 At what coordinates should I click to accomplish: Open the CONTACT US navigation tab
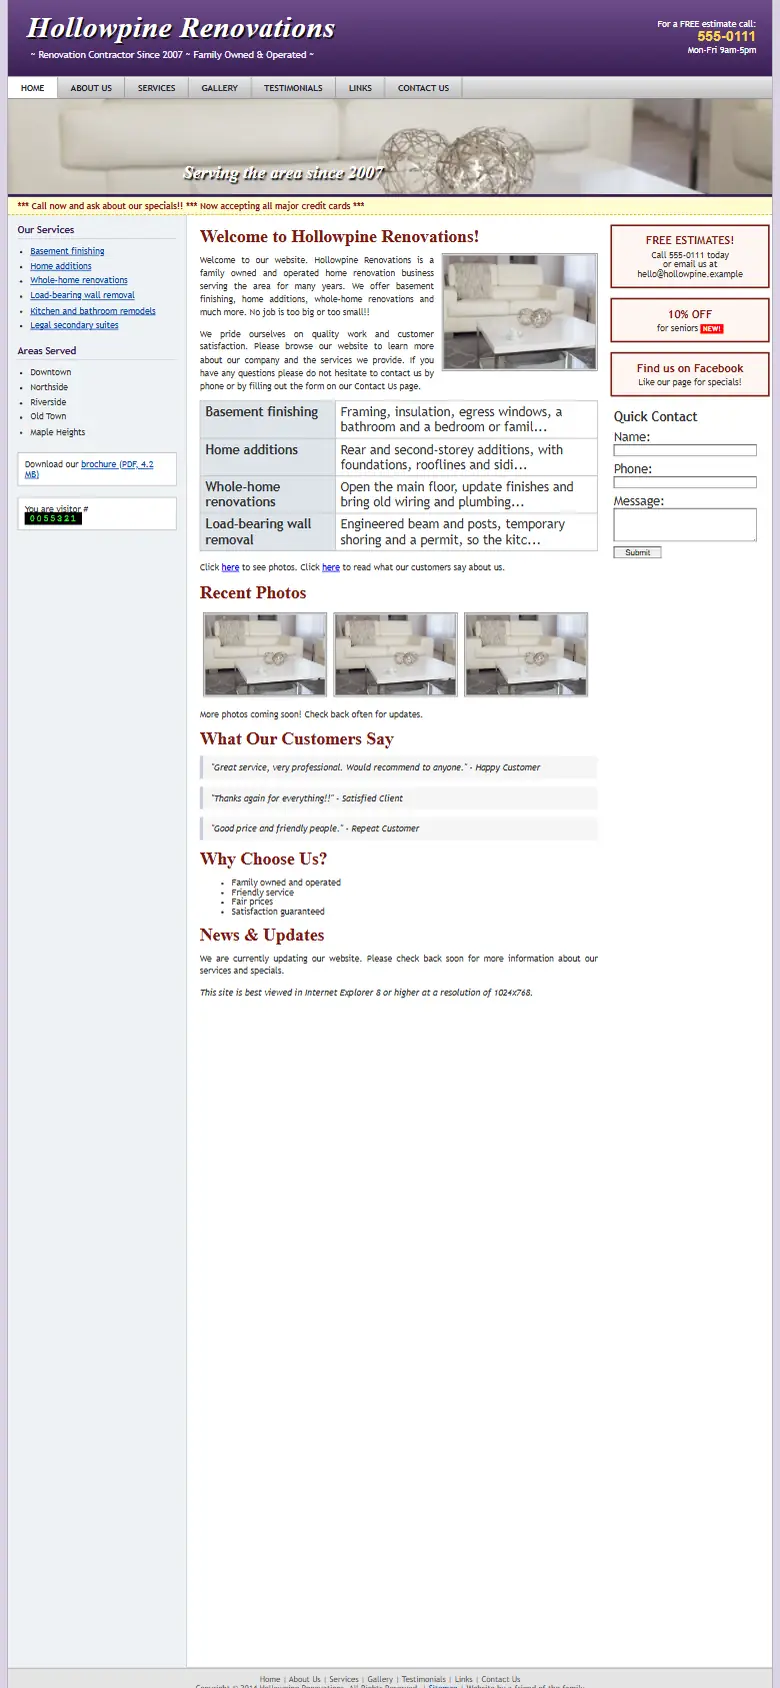[x=423, y=88]
